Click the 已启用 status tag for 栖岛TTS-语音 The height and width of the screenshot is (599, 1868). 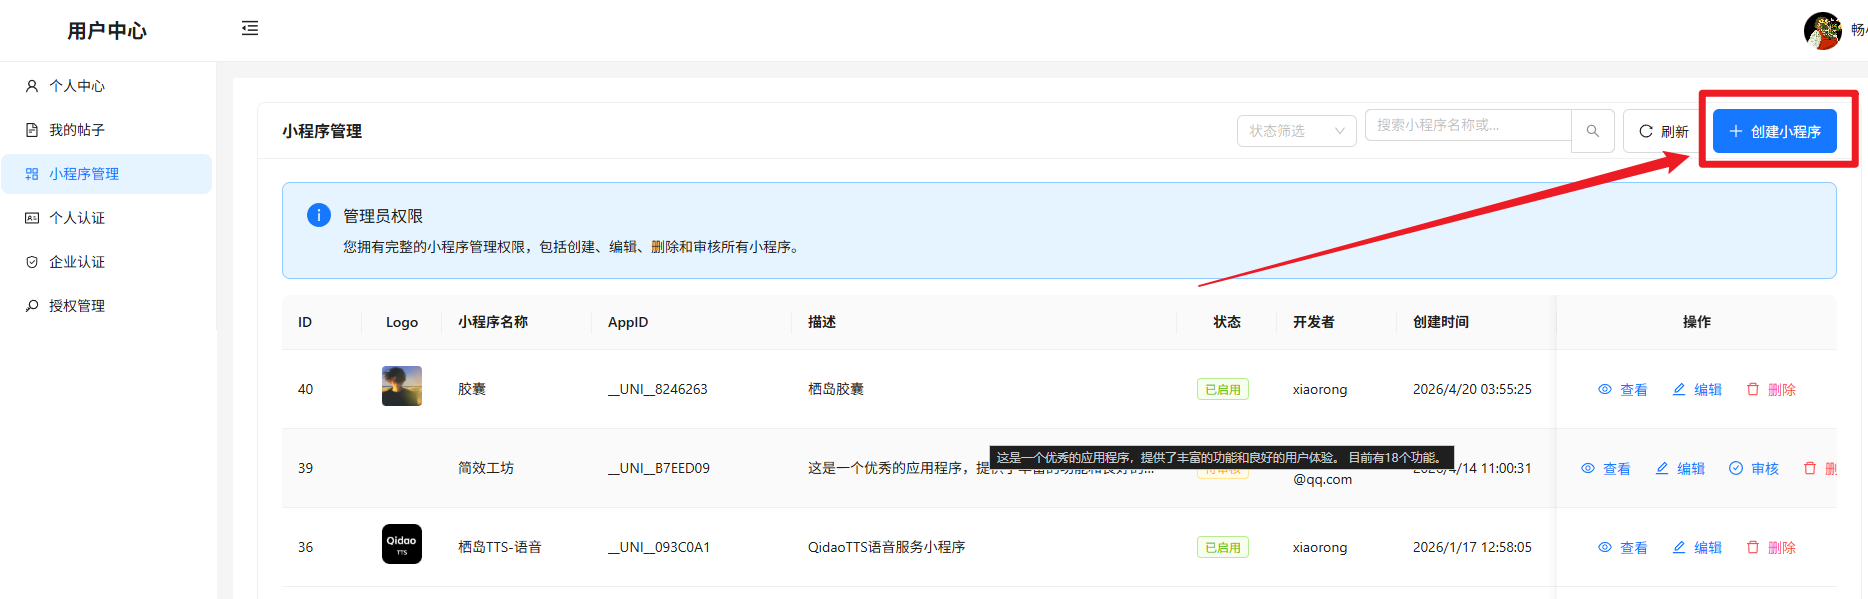pos(1223,547)
